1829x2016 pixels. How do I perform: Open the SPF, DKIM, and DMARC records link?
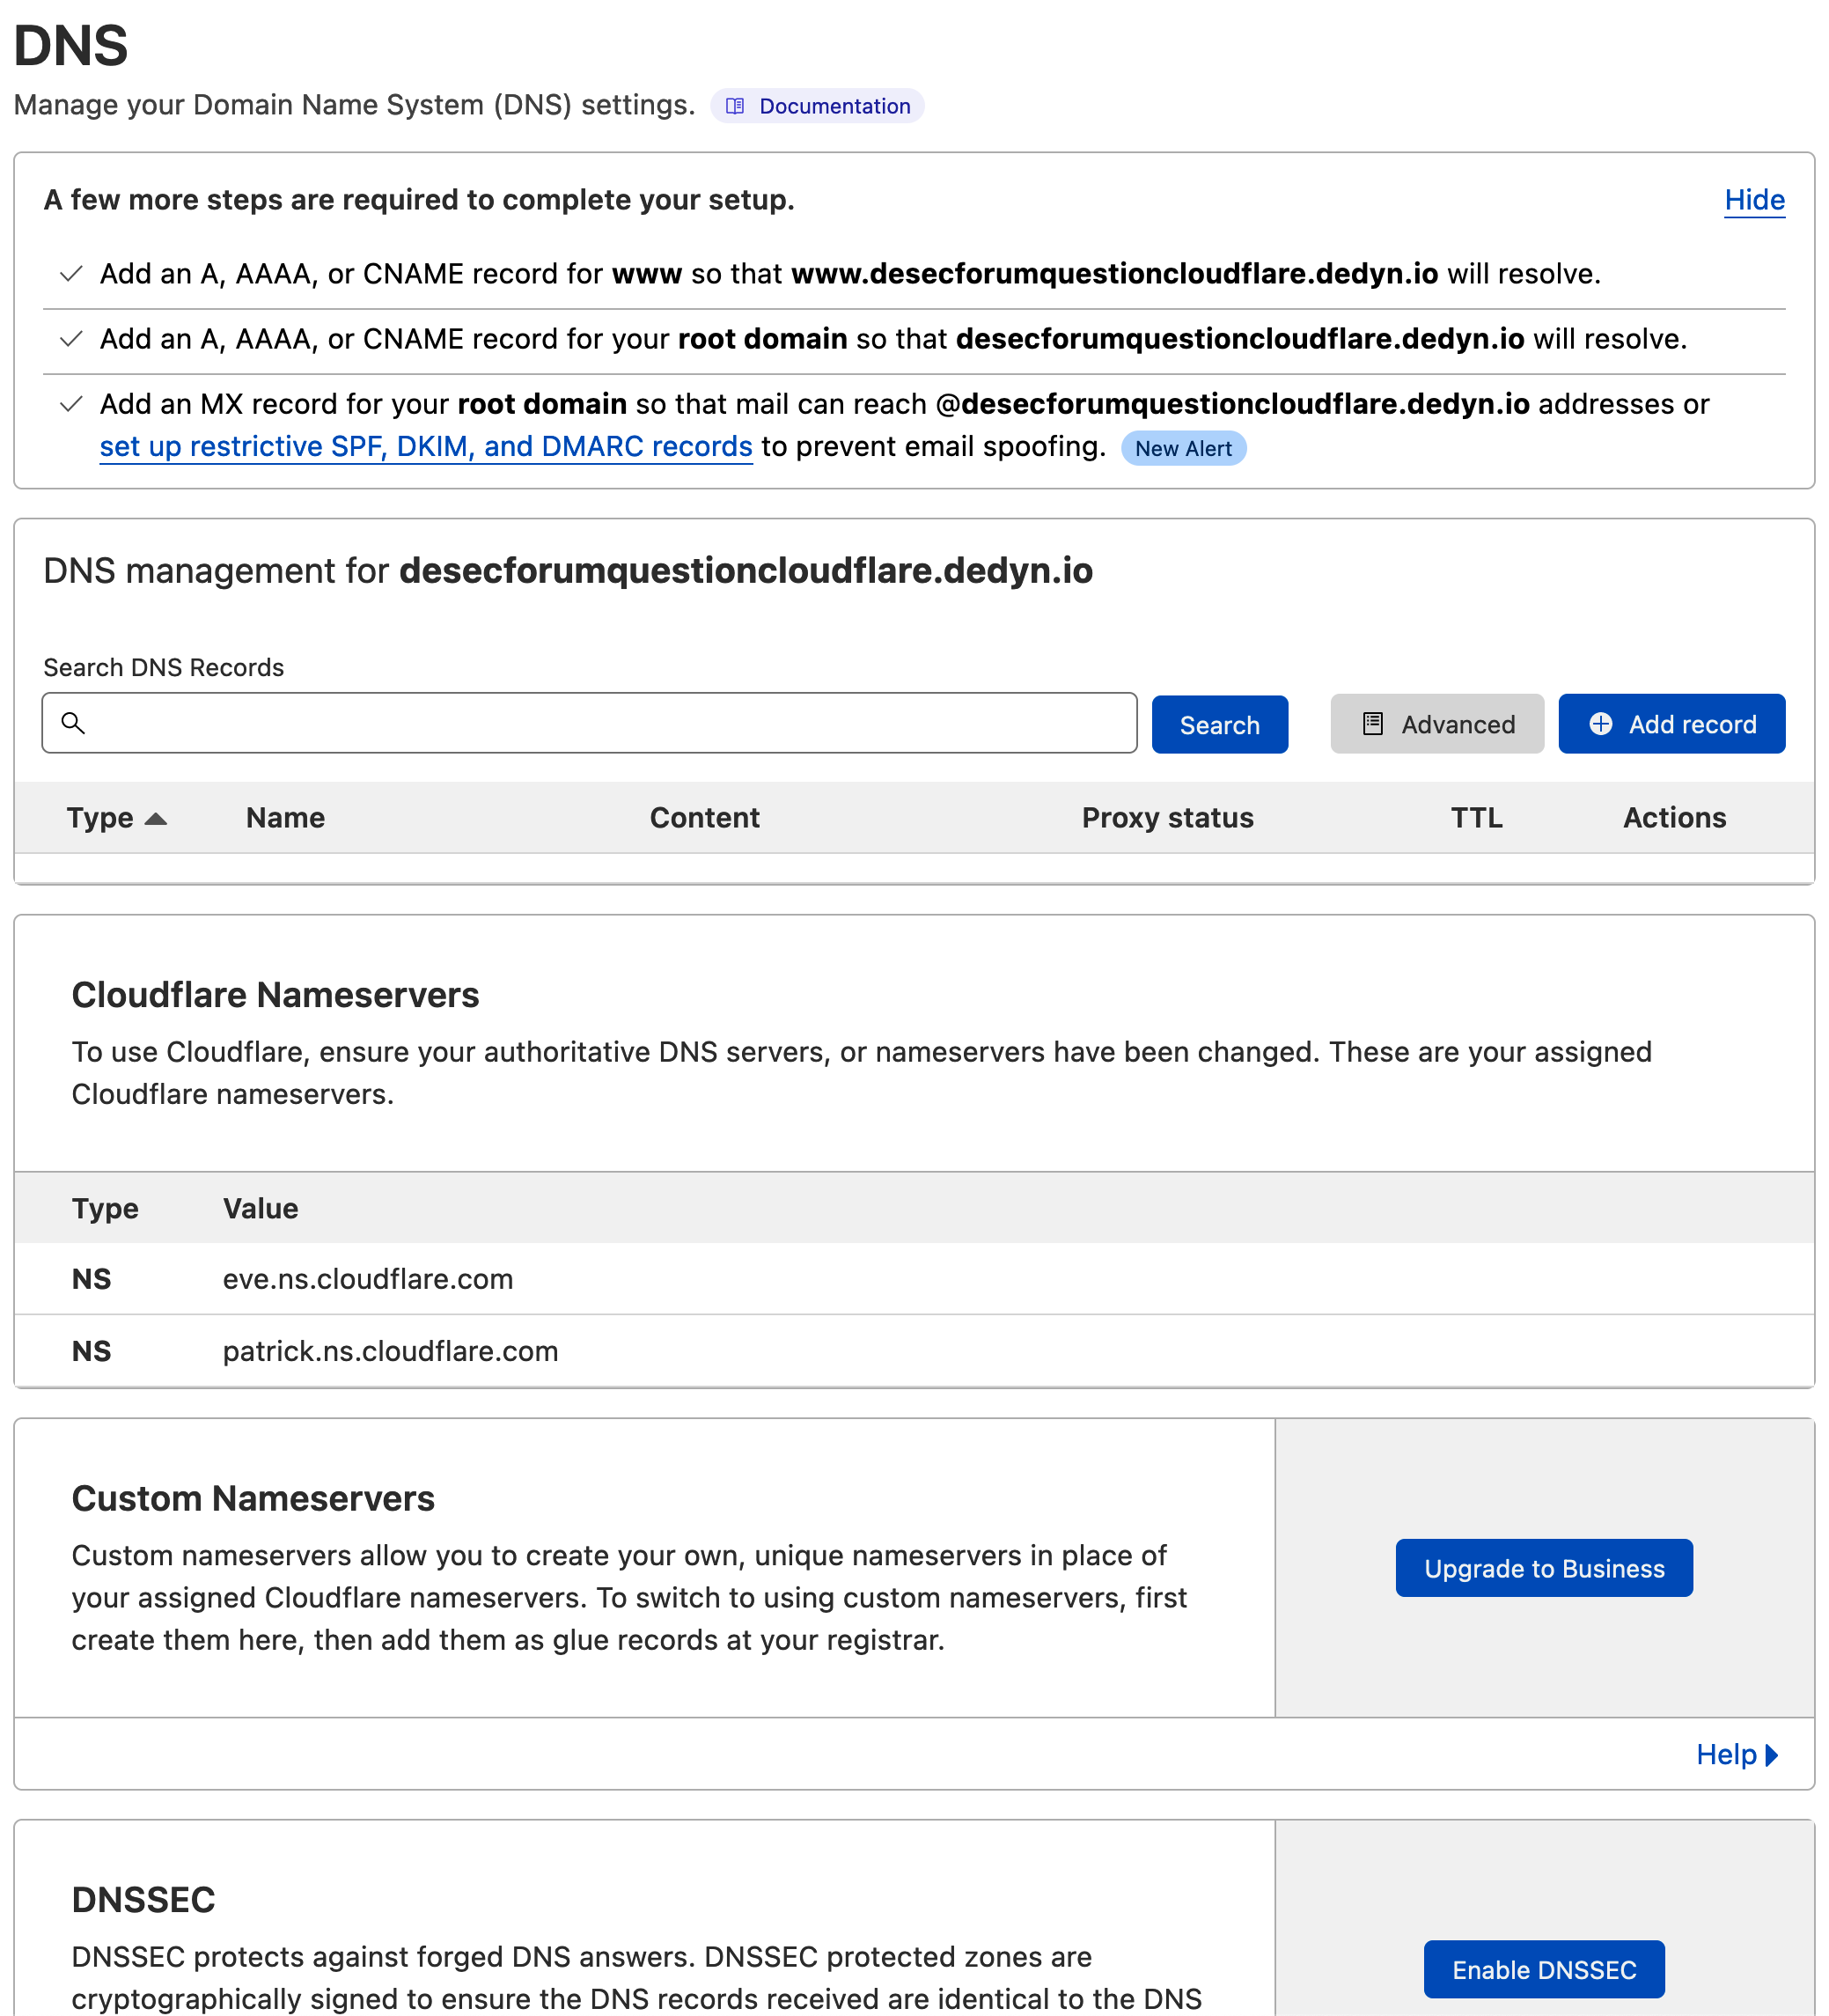[426, 446]
